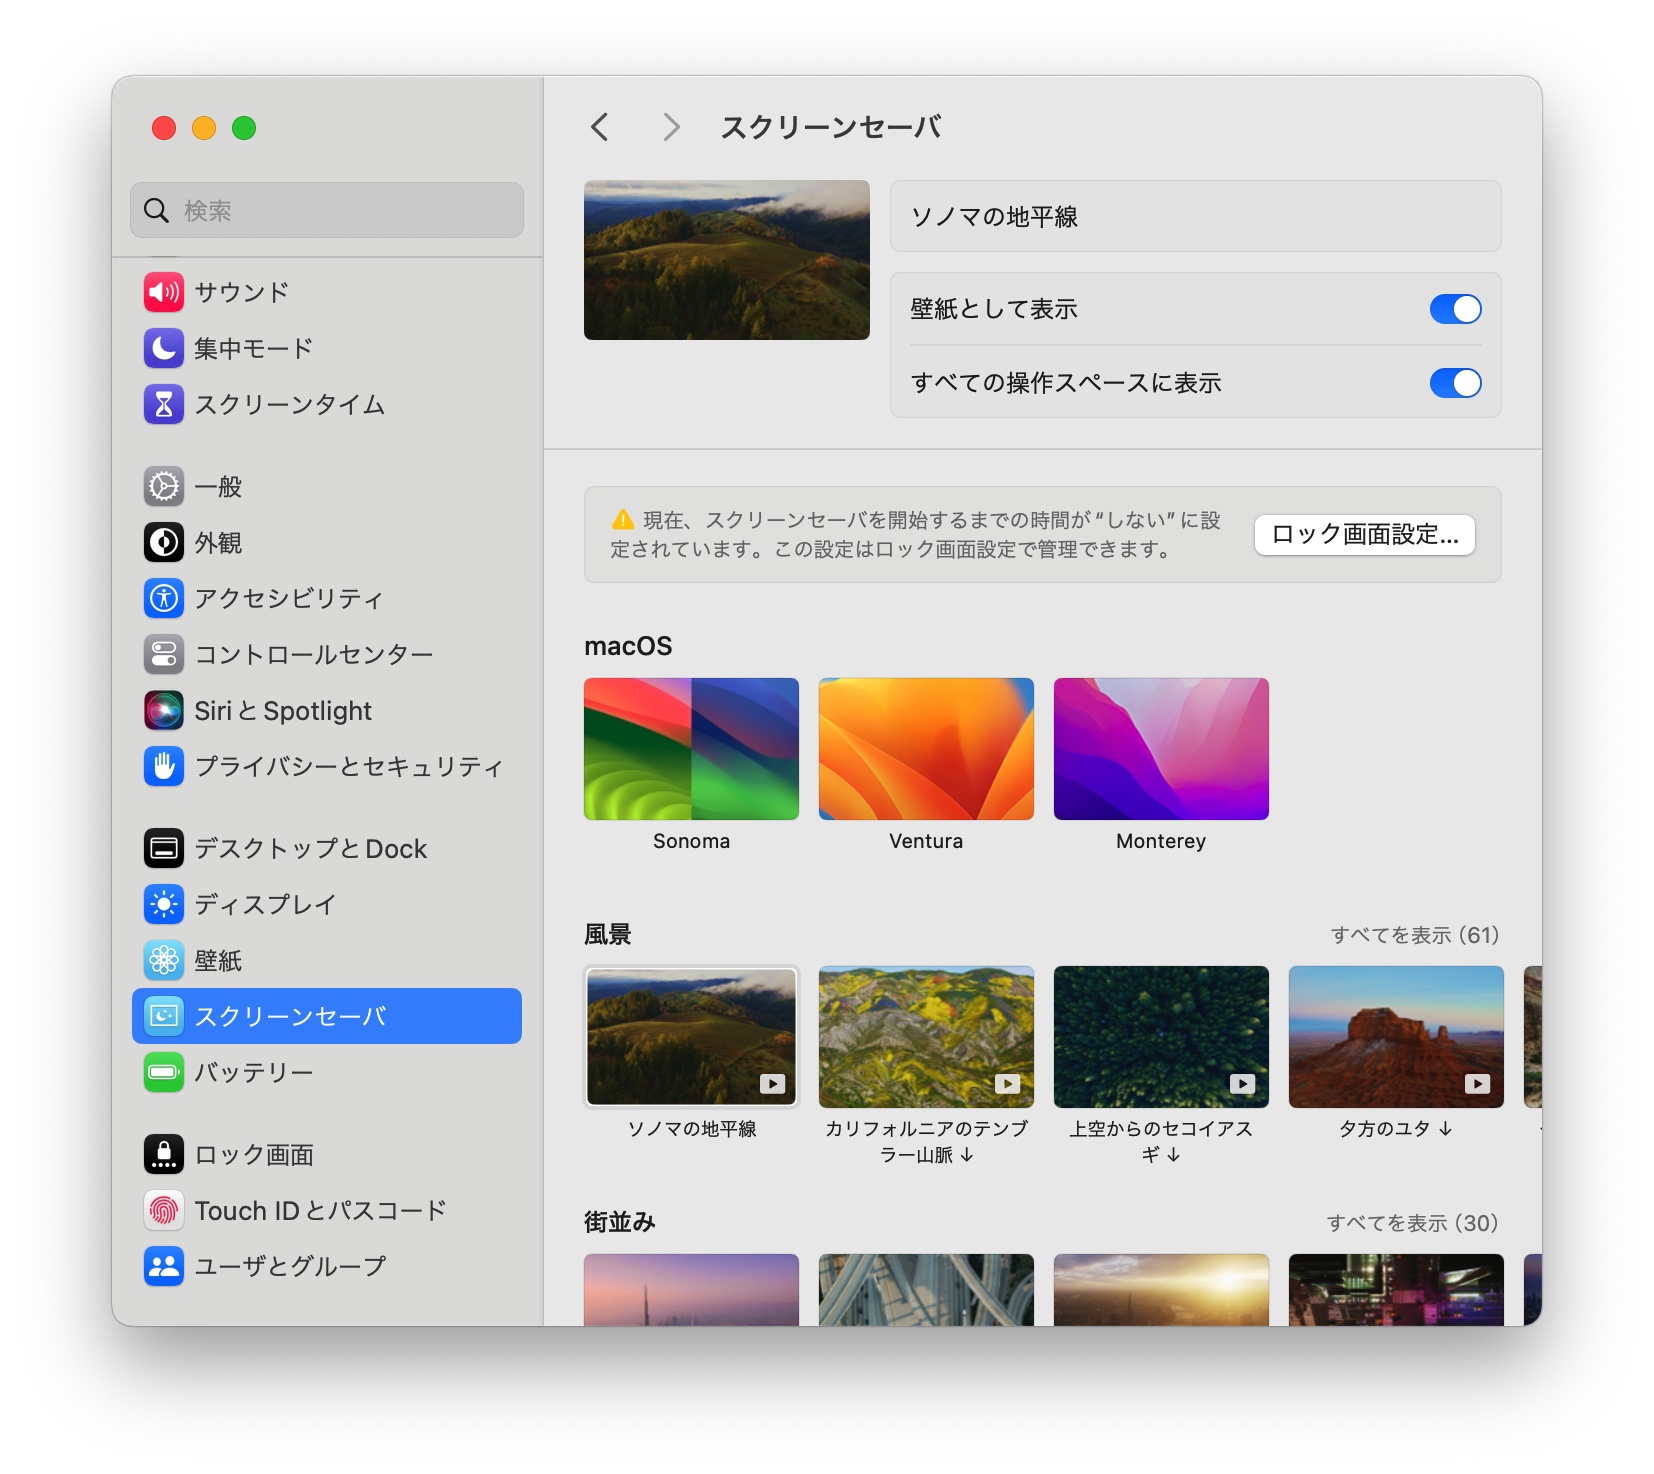
Task: Click play badge on ソノマの地平線 thumbnail
Action: pos(772,1083)
